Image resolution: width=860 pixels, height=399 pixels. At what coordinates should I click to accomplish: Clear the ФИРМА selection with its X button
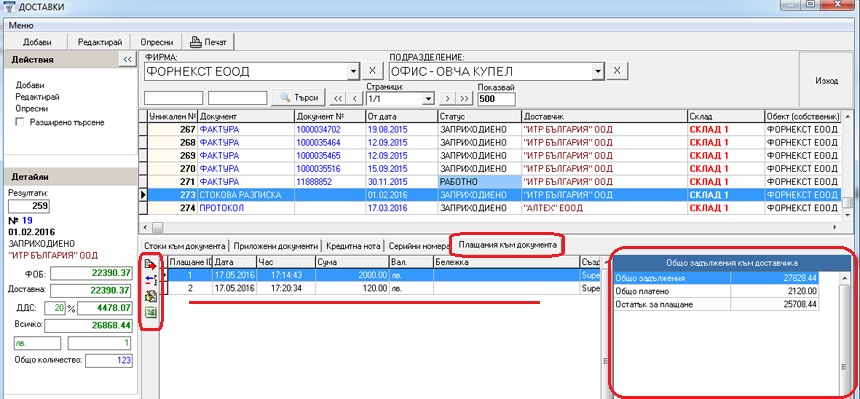[371, 71]
